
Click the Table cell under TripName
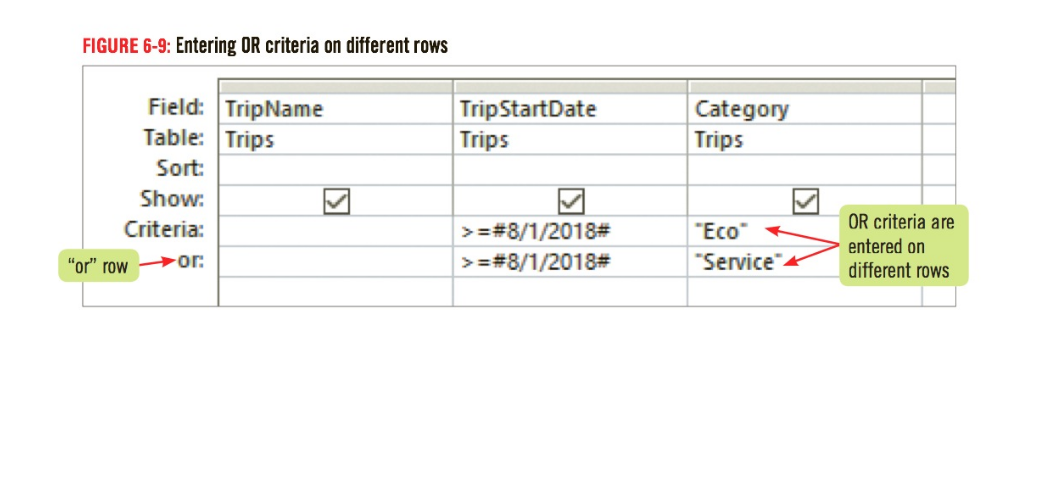coord(336,139)
